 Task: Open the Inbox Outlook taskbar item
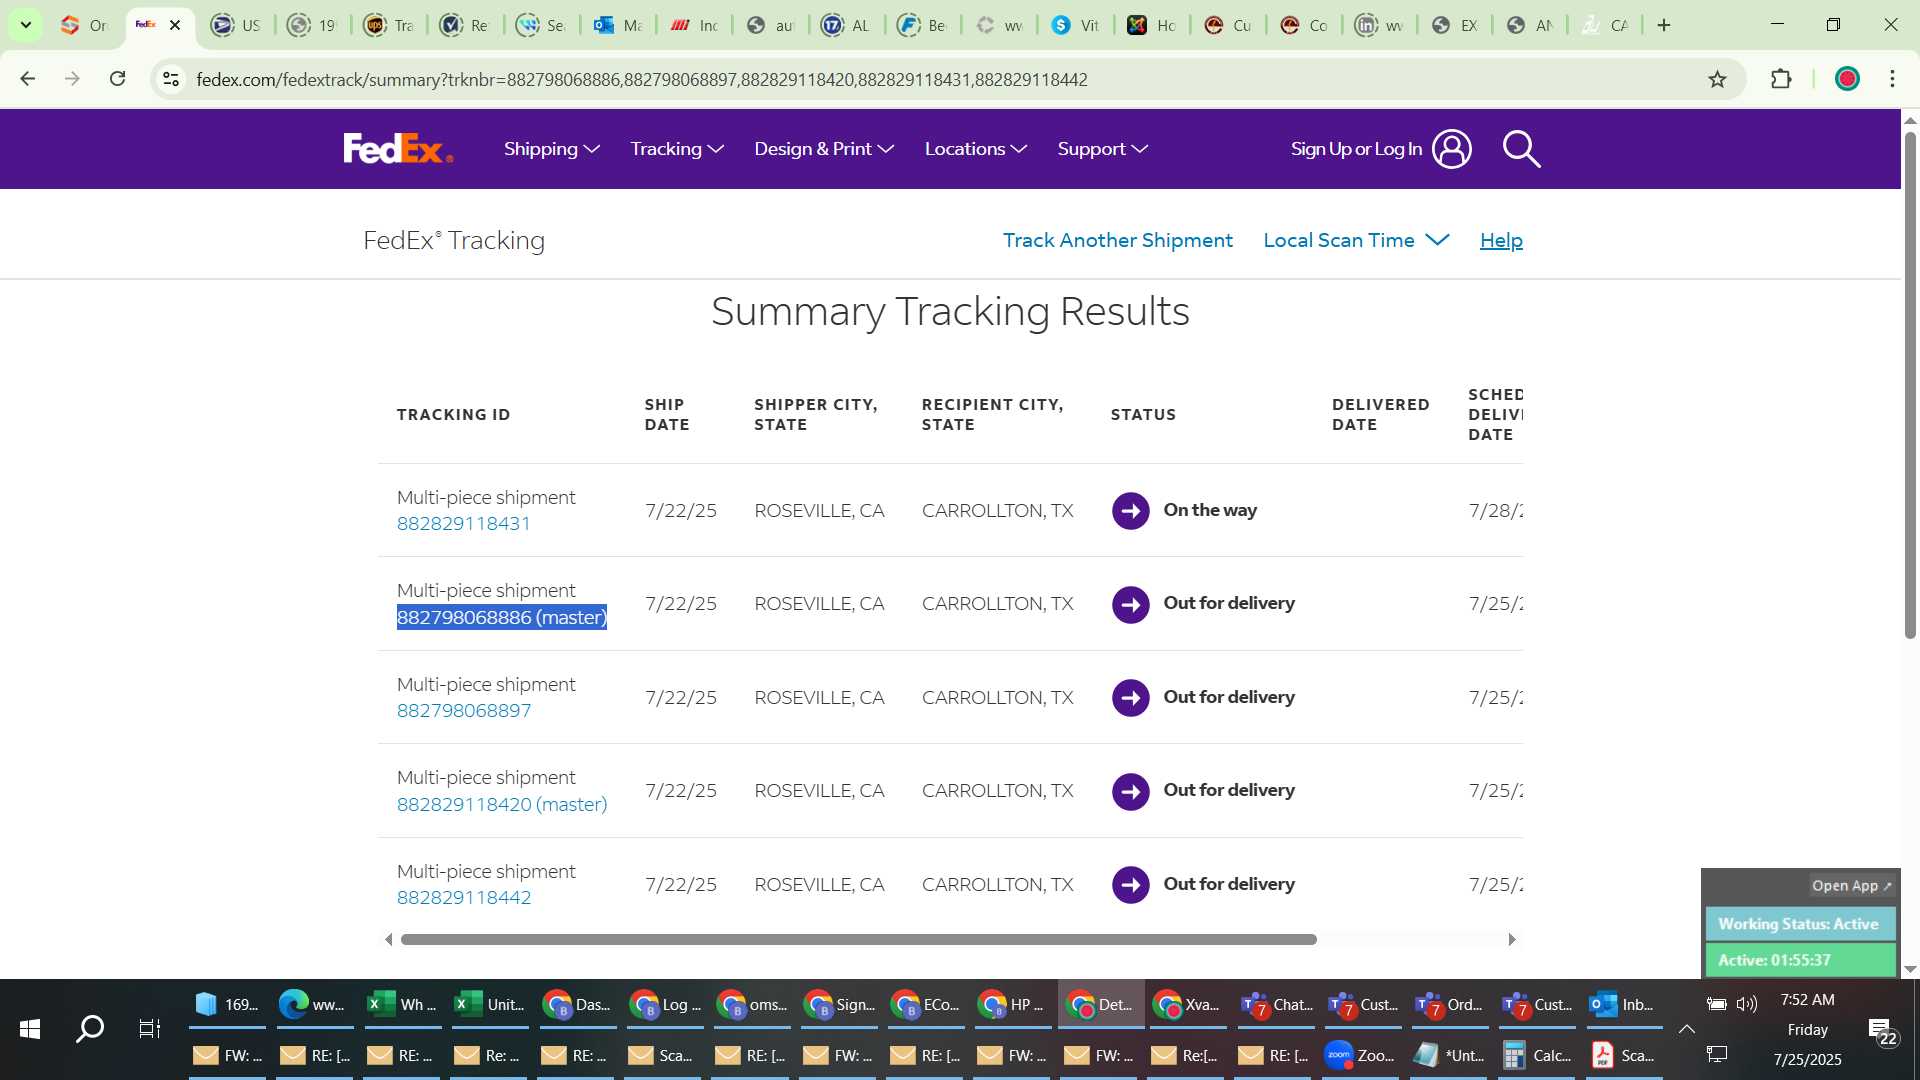(1622, 1004)
